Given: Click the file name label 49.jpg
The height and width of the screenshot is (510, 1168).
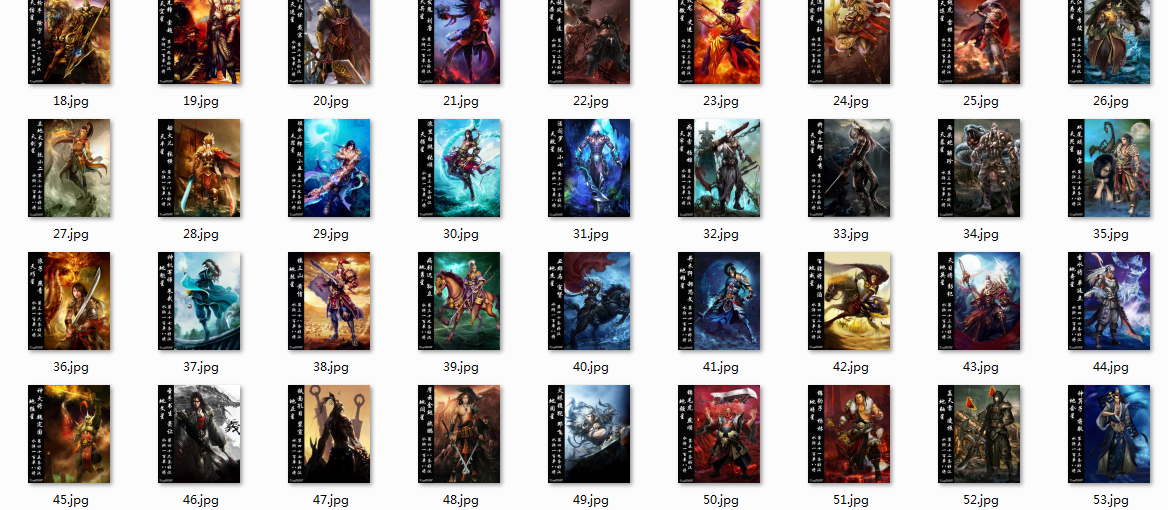Looking at the screenshot, I should [591, 500].
